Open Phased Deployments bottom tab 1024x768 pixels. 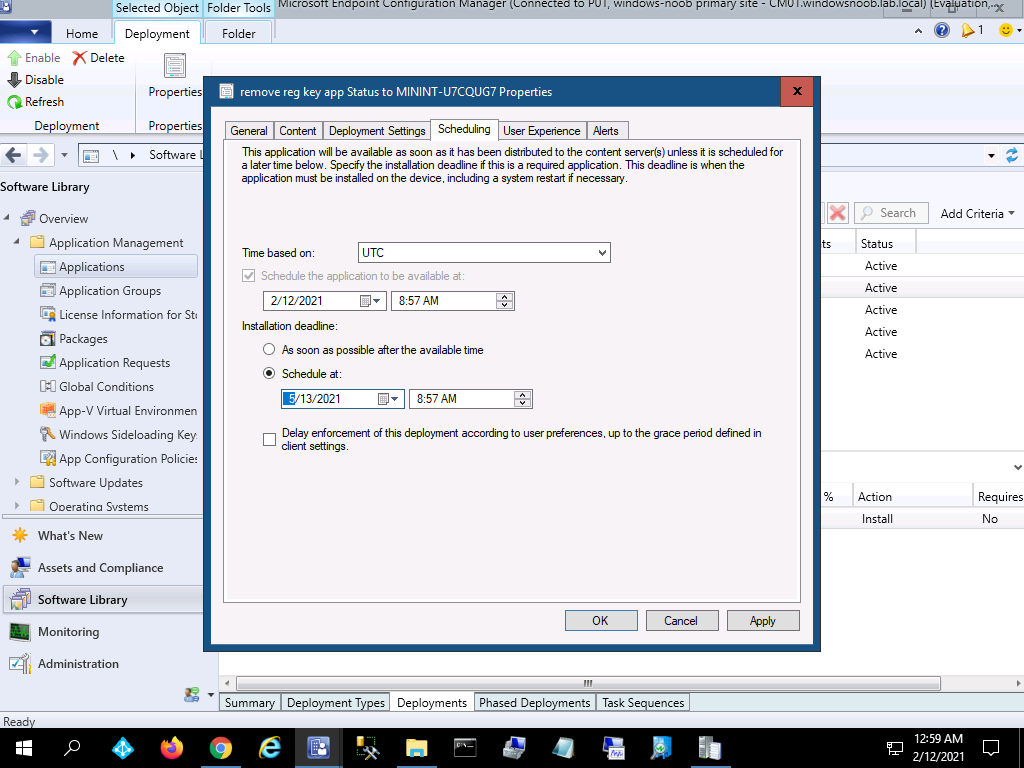[x=534, y=703]
